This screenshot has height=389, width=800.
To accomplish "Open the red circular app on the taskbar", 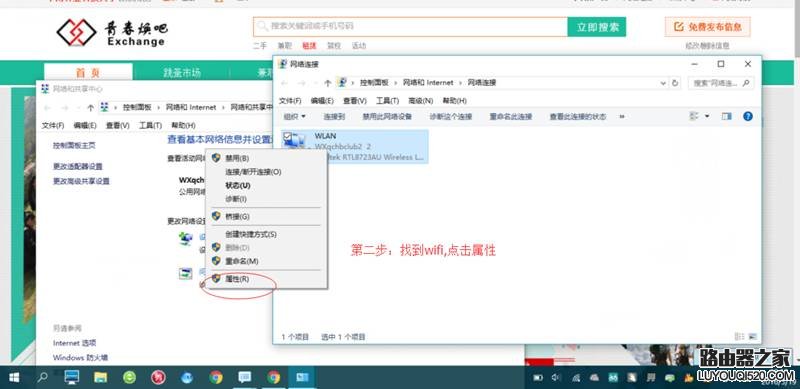I will pos(158,377).
